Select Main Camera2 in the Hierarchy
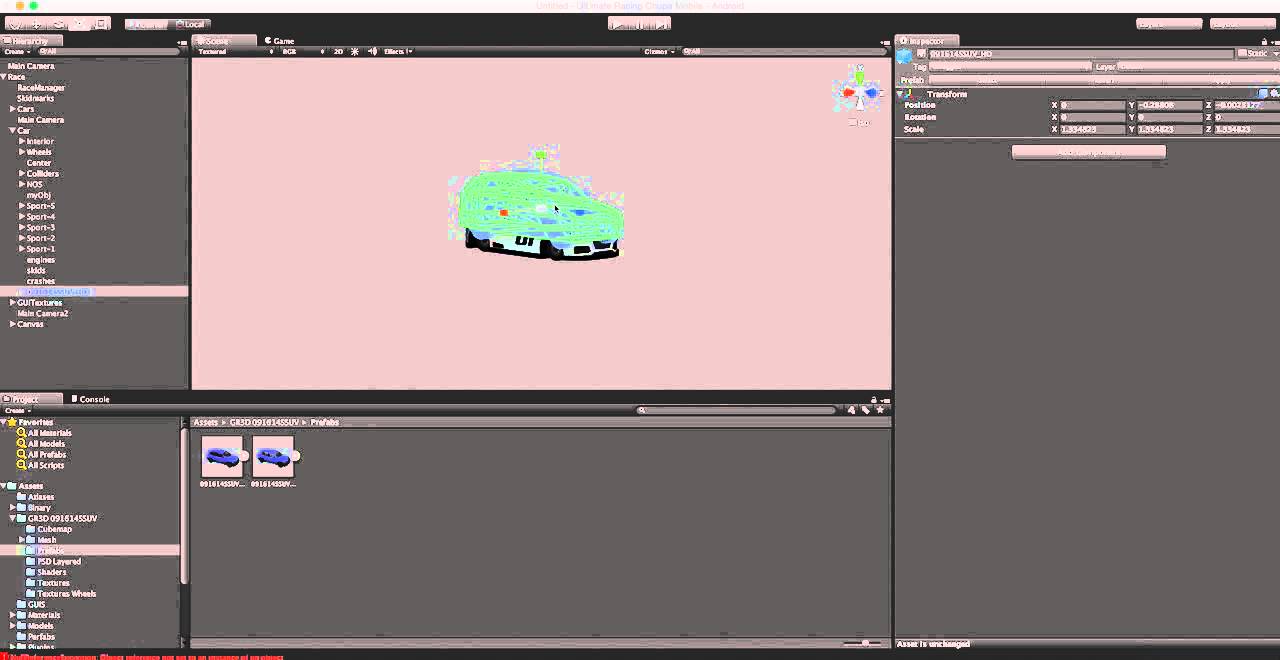 43,314
